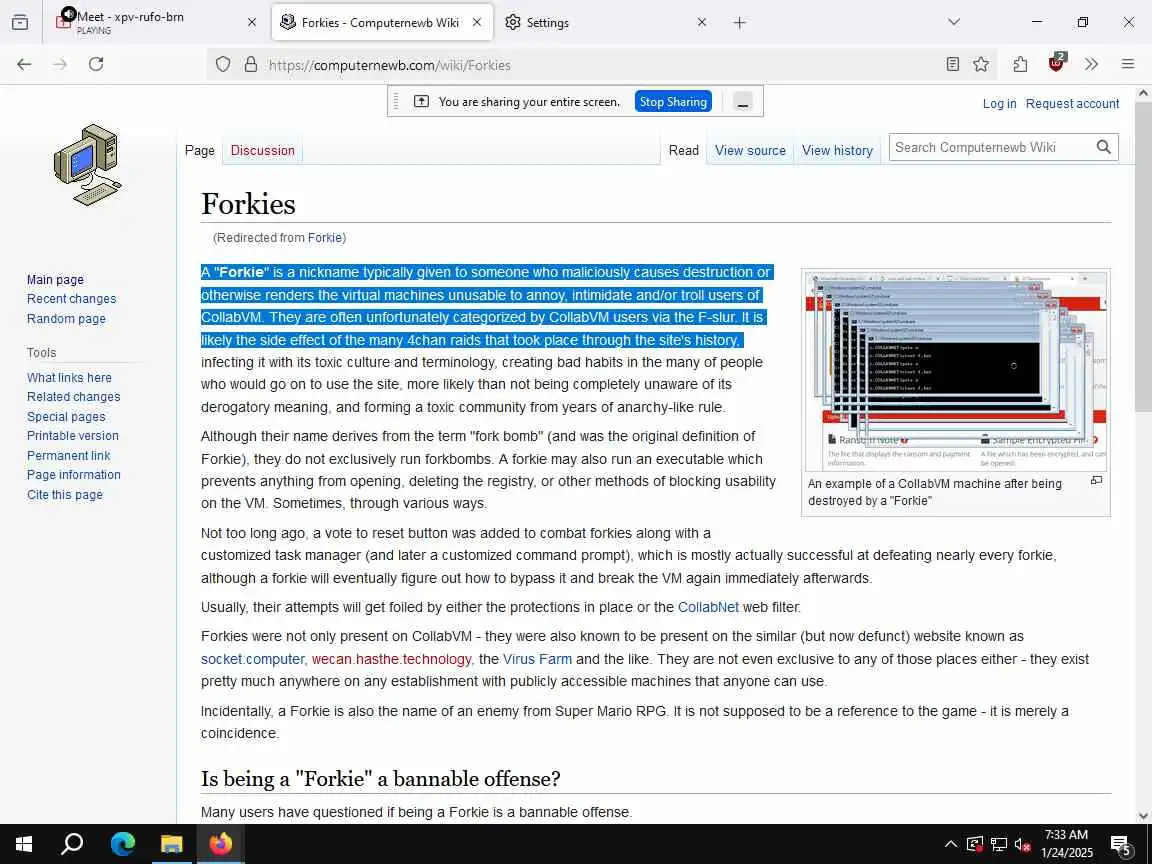1152x864 pixels.
Task: Click the page vertical scrollbar thumb
Action: (1142, 257)
